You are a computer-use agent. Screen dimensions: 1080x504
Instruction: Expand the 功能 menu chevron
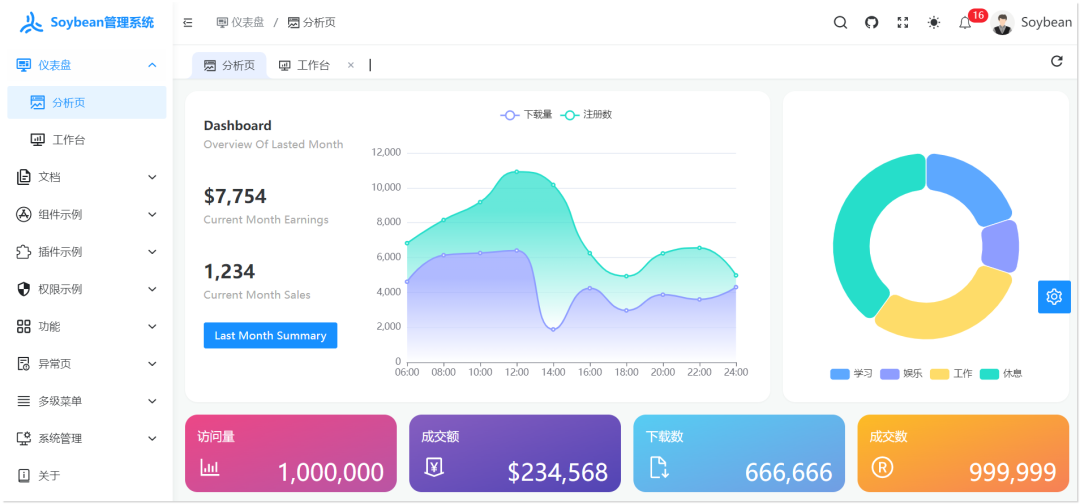point(153,326)
